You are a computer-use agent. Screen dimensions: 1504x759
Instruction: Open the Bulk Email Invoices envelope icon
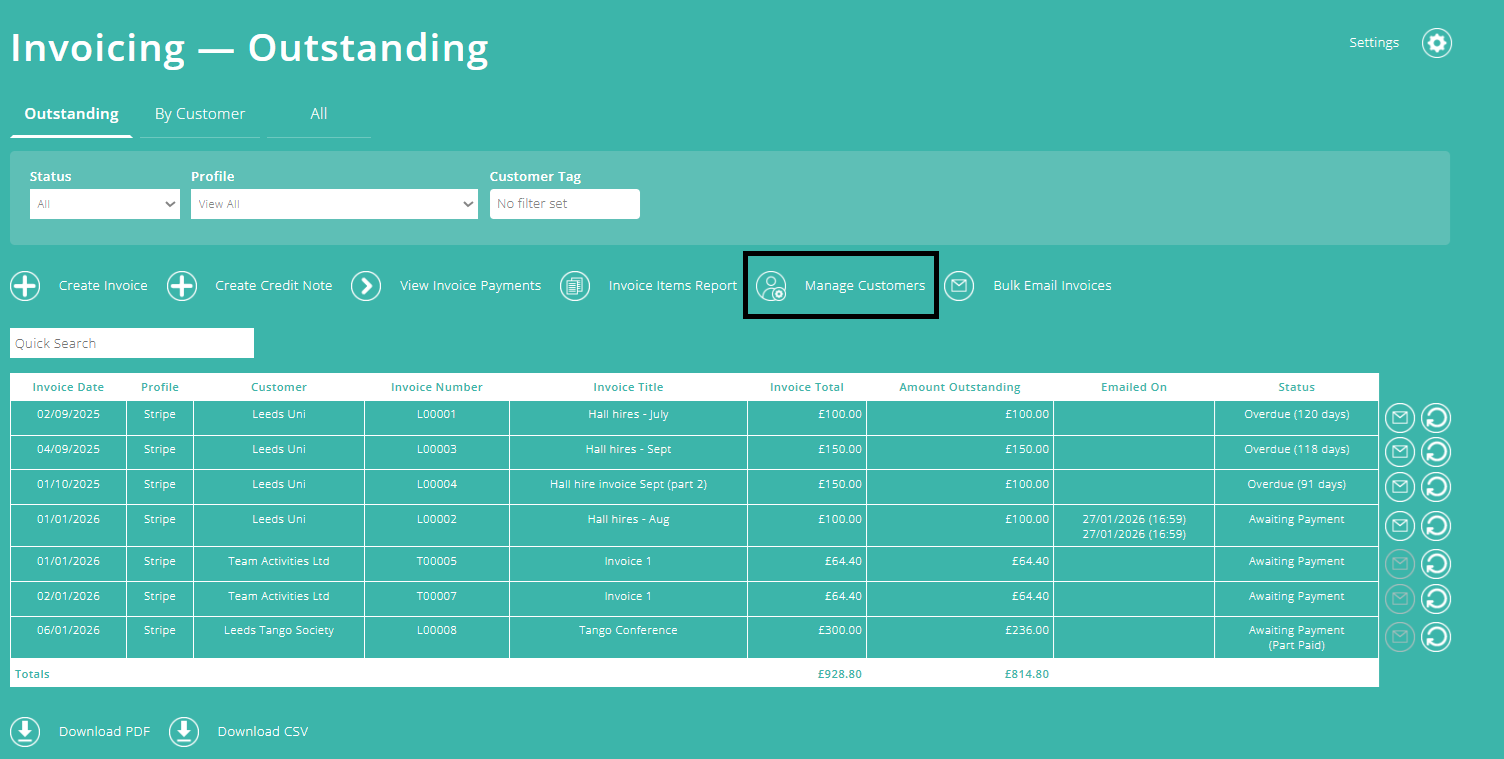pyautogui.click(x=959, y=286)
